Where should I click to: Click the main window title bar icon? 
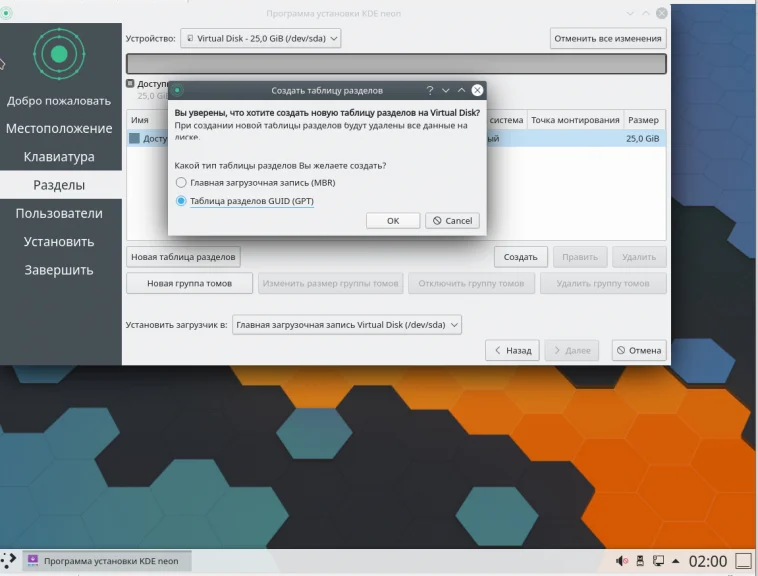click(6, 13)
